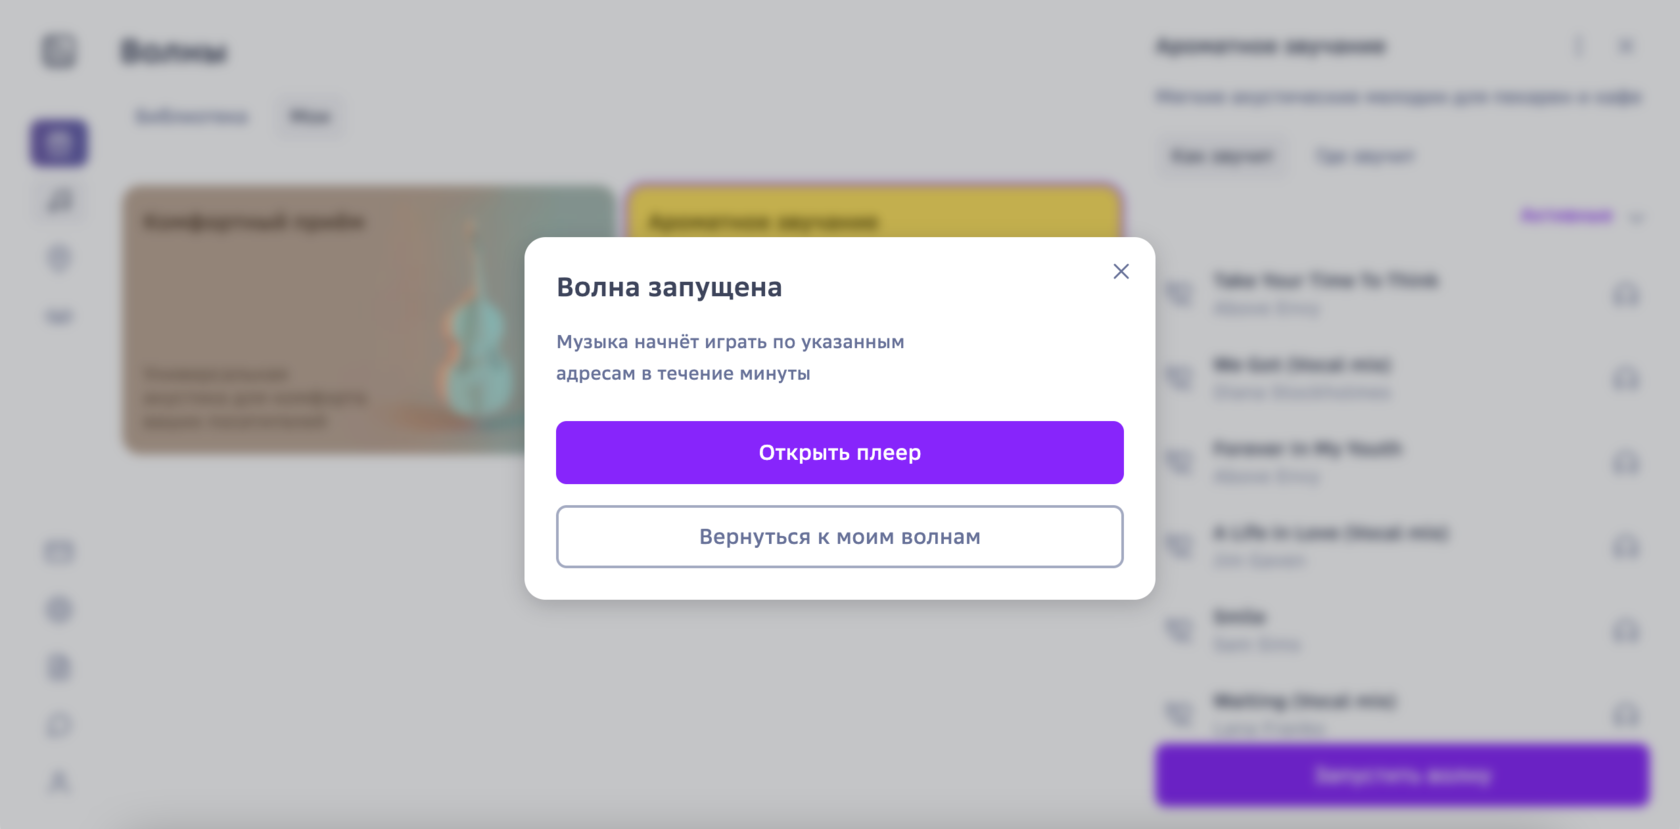Open three-dot menu in the right panel

tap(1578, 47)
